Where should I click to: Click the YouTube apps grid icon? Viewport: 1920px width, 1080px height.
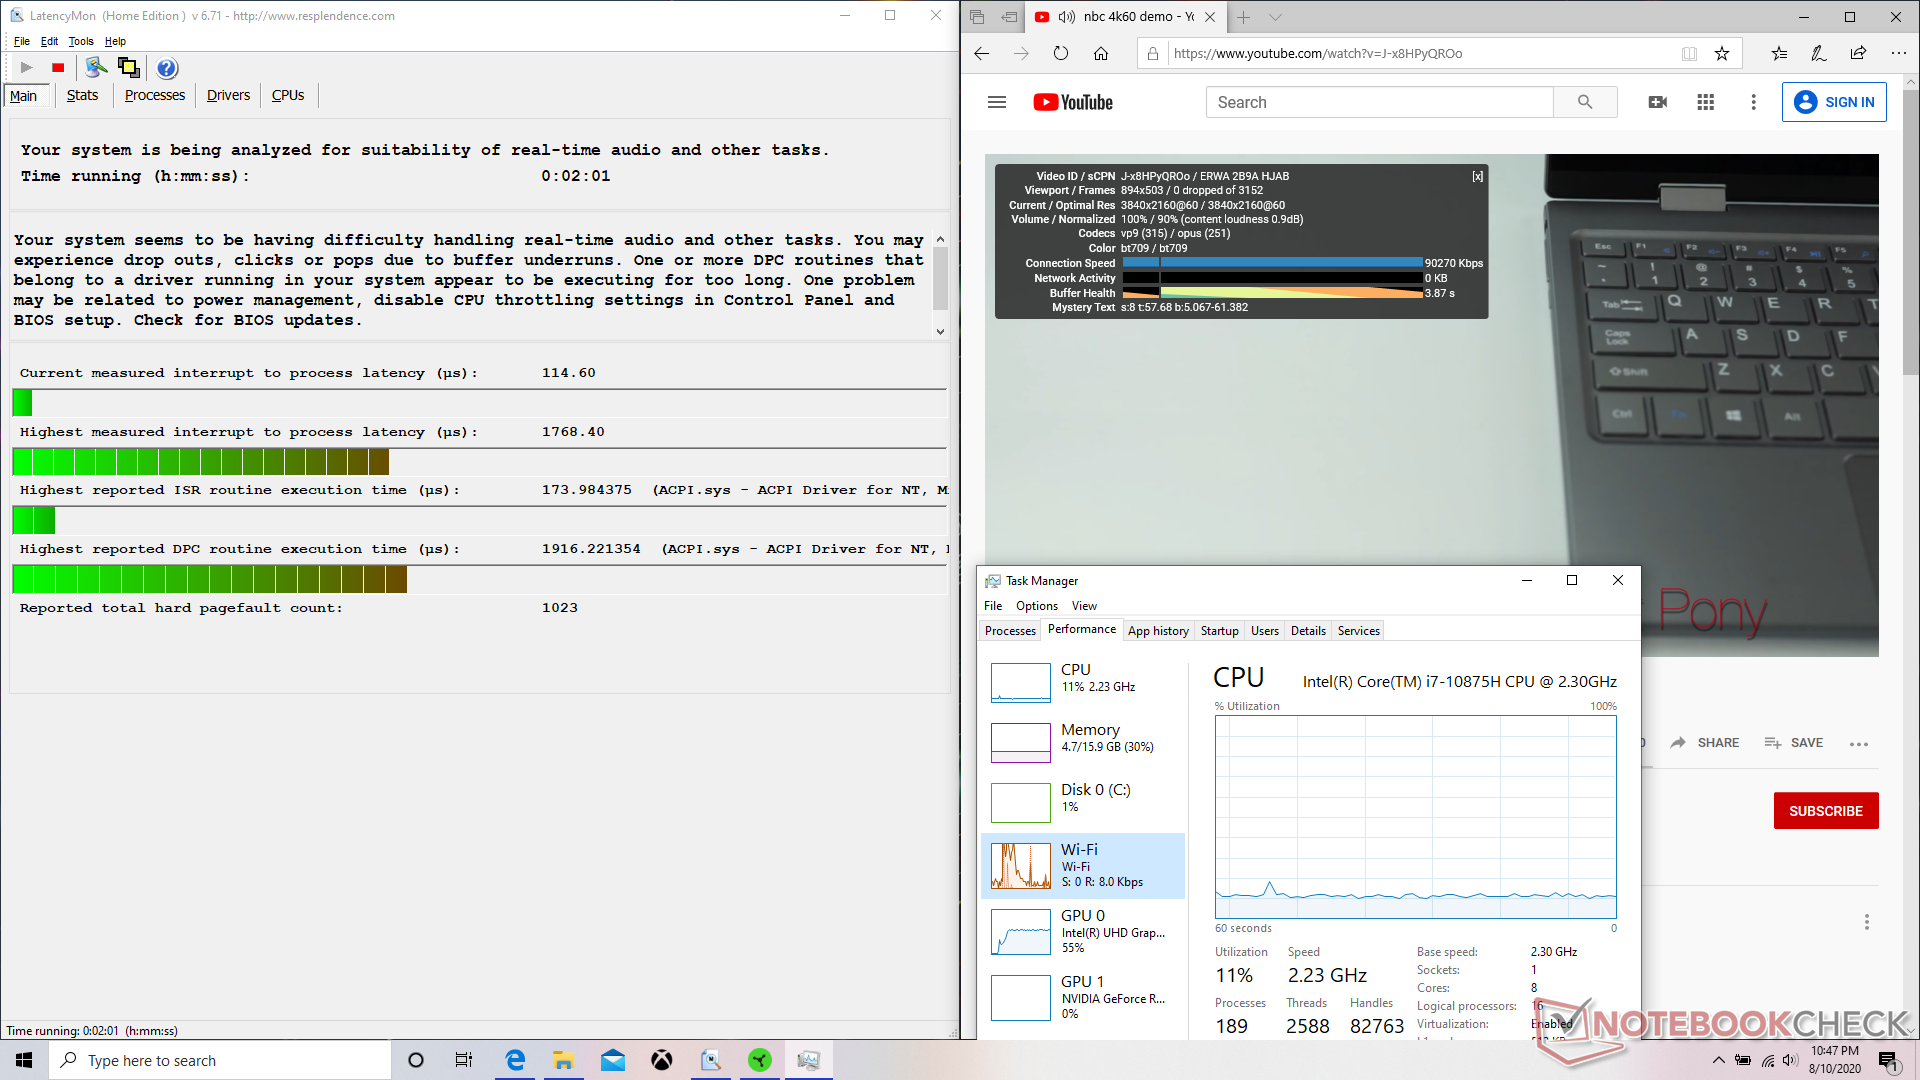pos(1706,102)
